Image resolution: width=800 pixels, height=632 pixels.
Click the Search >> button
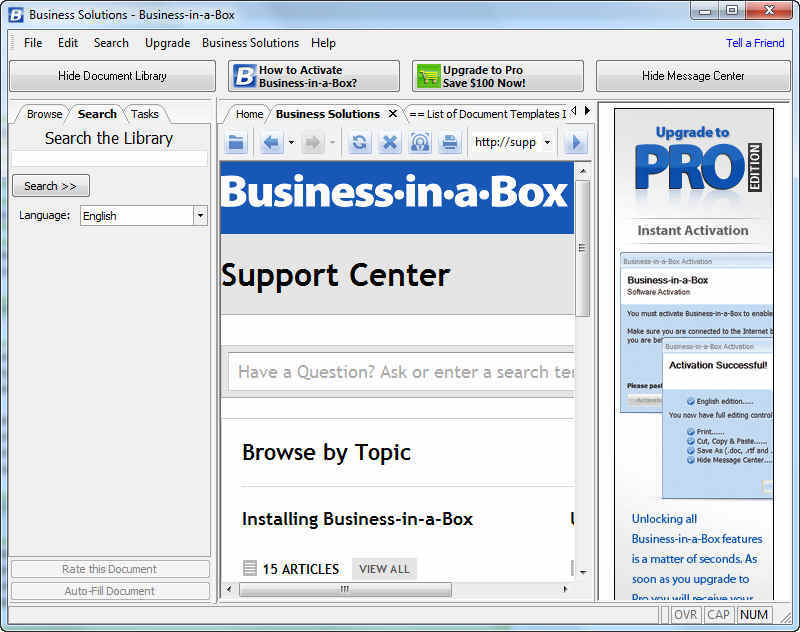pyautogui.click(x=50, y=186)
